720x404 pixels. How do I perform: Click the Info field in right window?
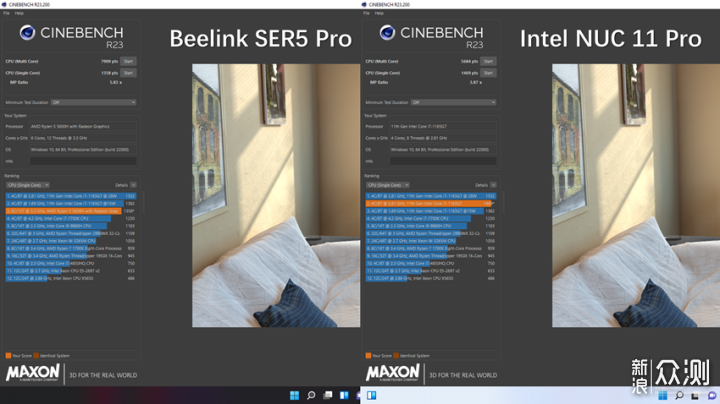point(443,161)
